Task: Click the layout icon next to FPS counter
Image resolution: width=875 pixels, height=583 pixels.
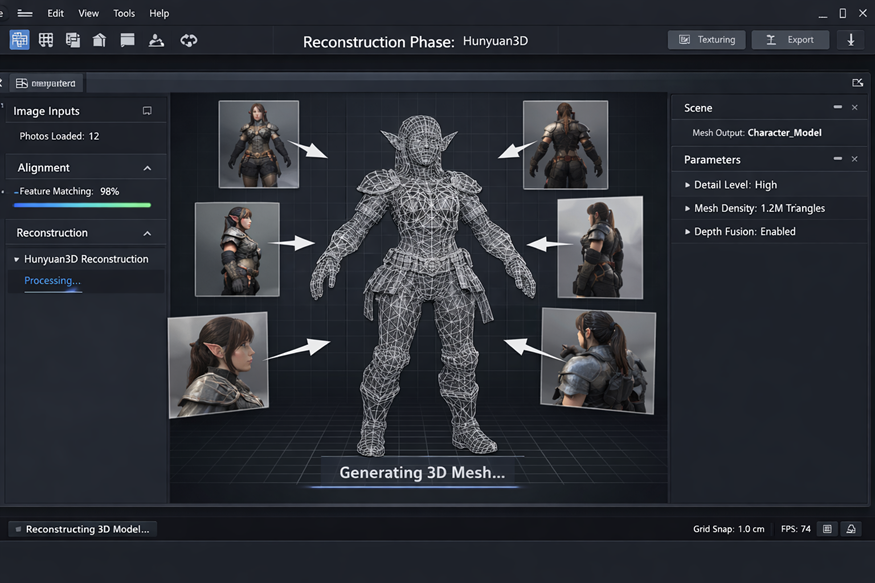Action: tap(827, 529)
